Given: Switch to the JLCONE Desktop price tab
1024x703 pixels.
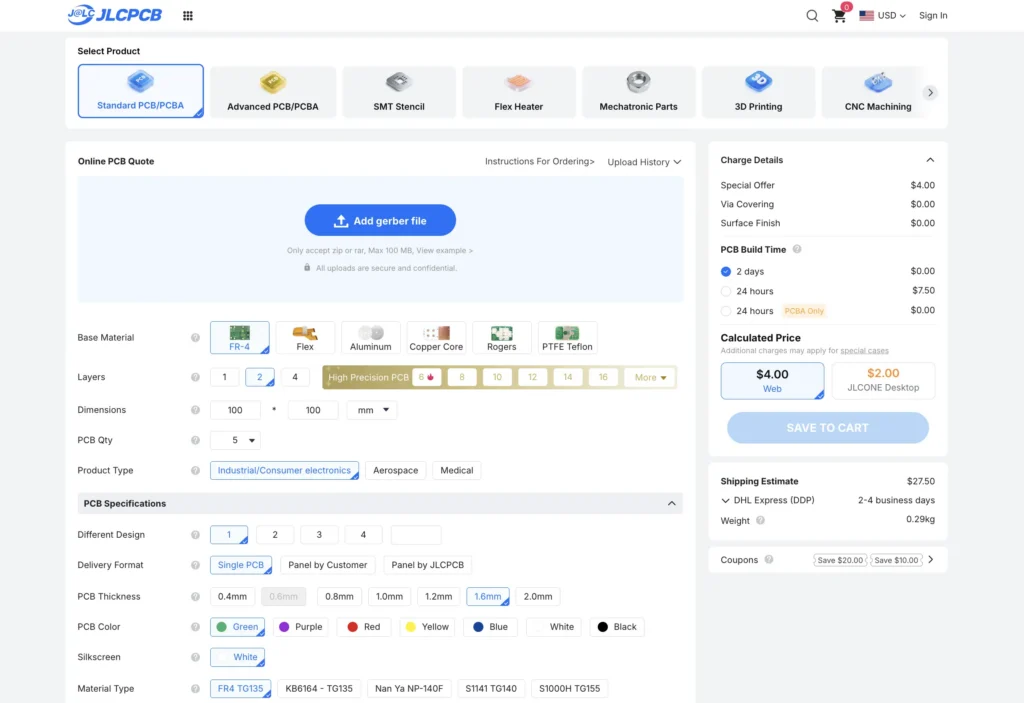Looking at the screenshot, I should [883, 380].
